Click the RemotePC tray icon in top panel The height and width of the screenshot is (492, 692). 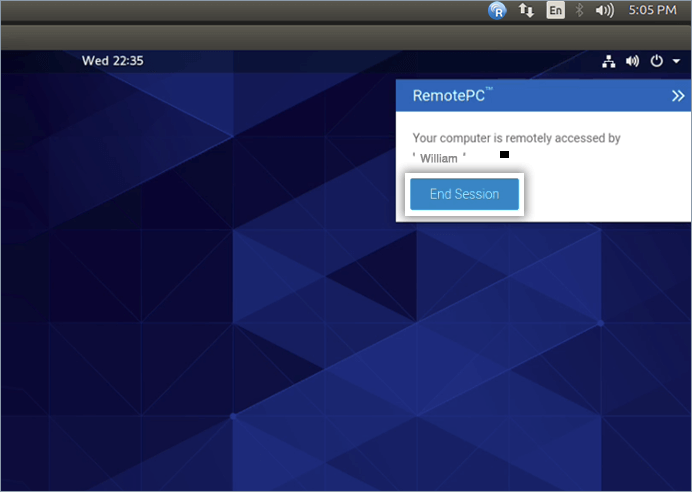(498, 11)
